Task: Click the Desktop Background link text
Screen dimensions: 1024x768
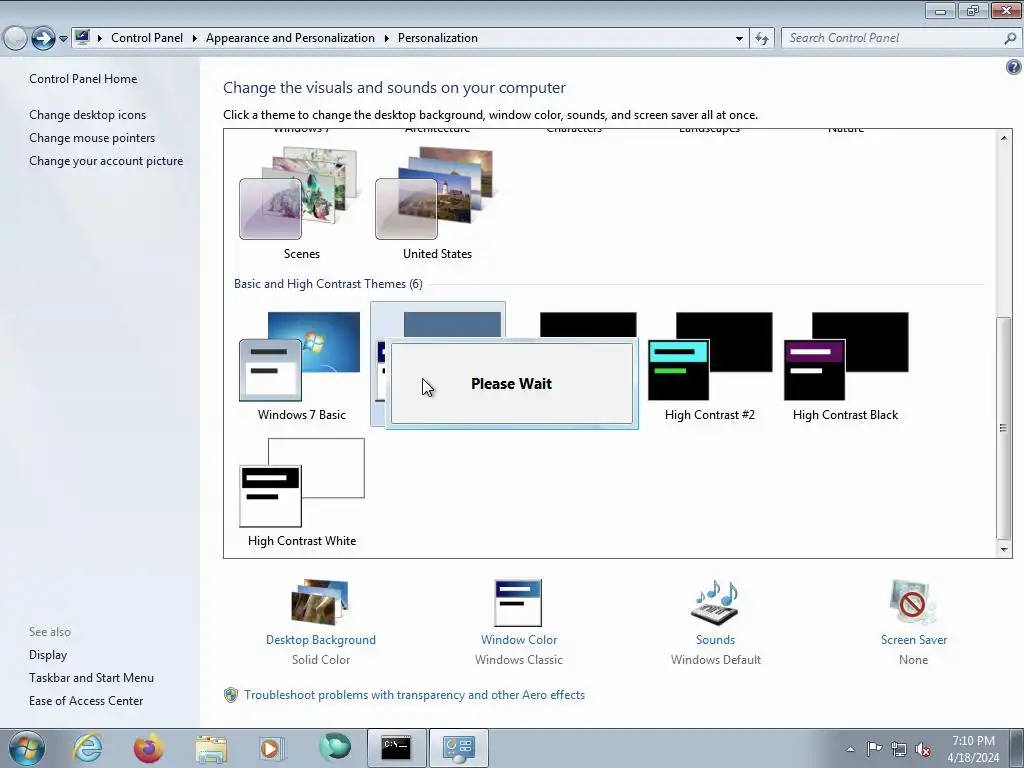Action: point(321,640)
